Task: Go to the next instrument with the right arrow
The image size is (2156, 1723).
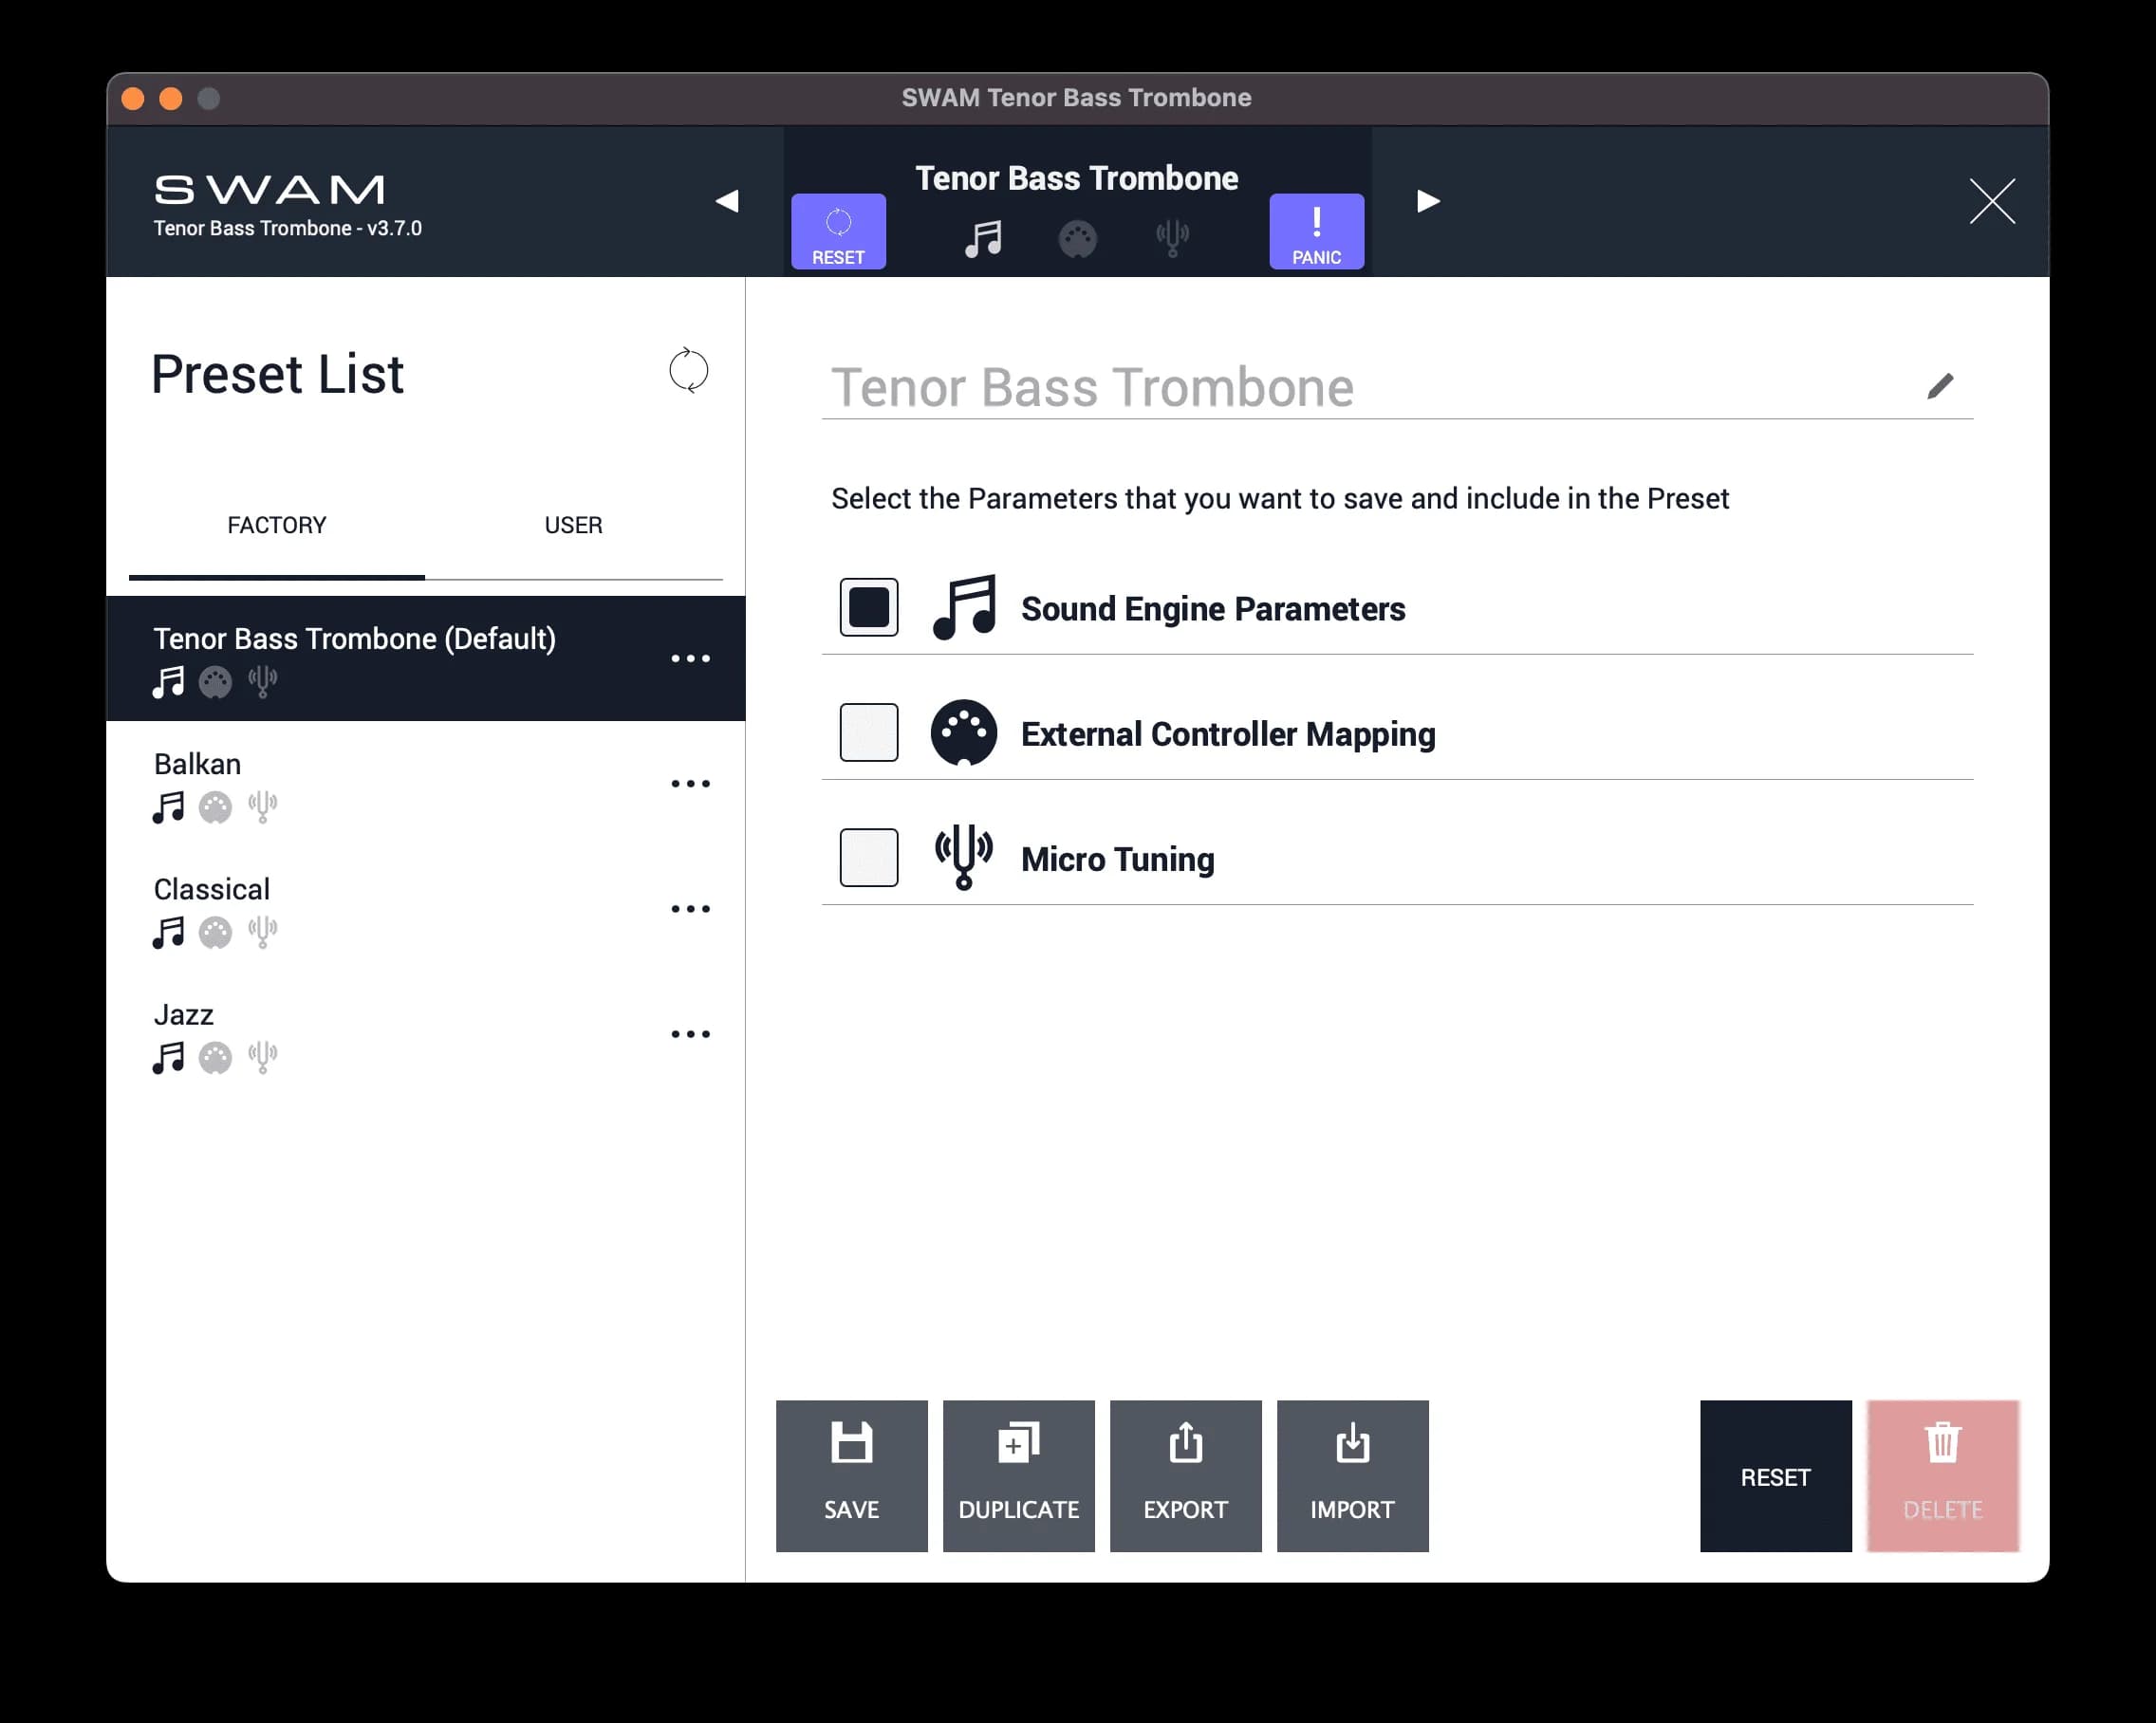Action: (x=1428, y=201)
